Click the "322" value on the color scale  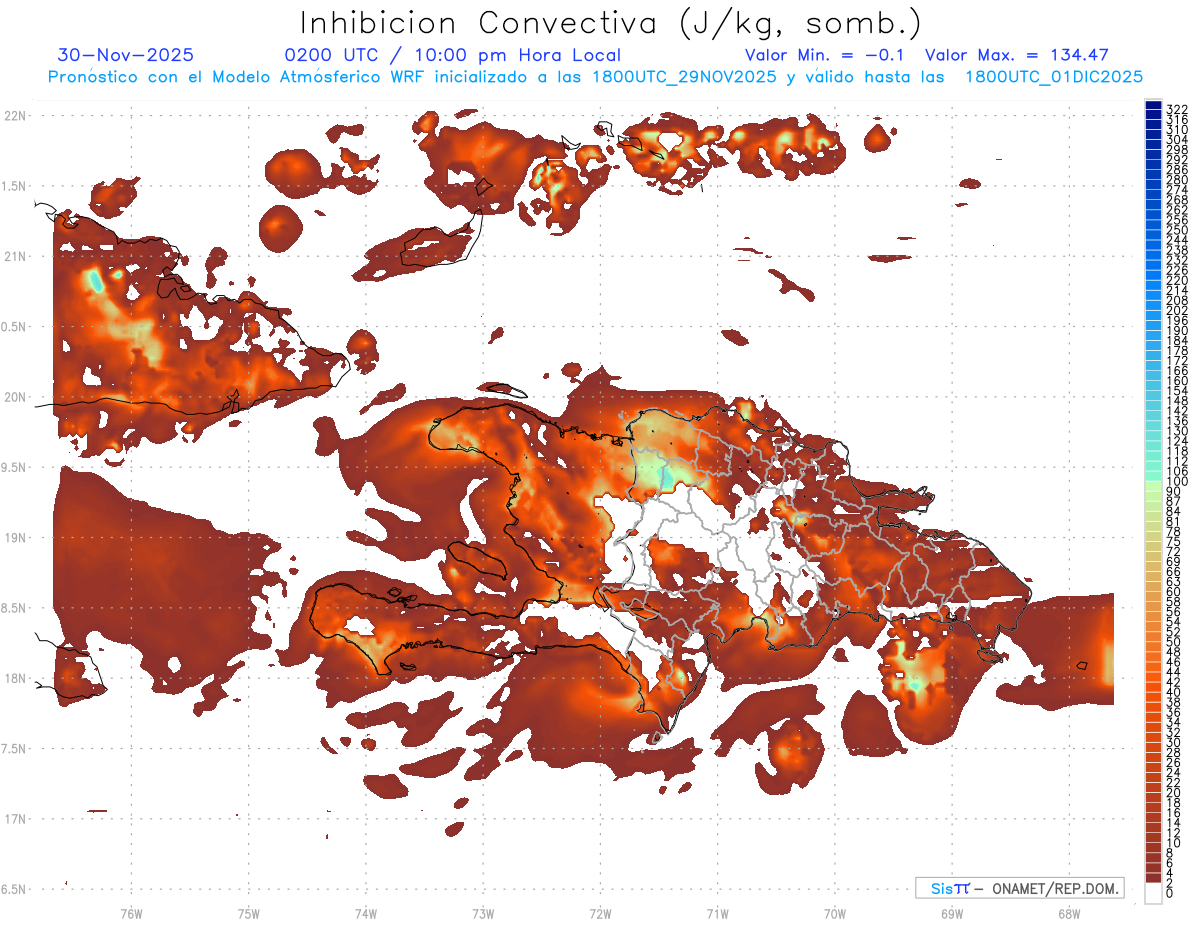click(1177, 109)
